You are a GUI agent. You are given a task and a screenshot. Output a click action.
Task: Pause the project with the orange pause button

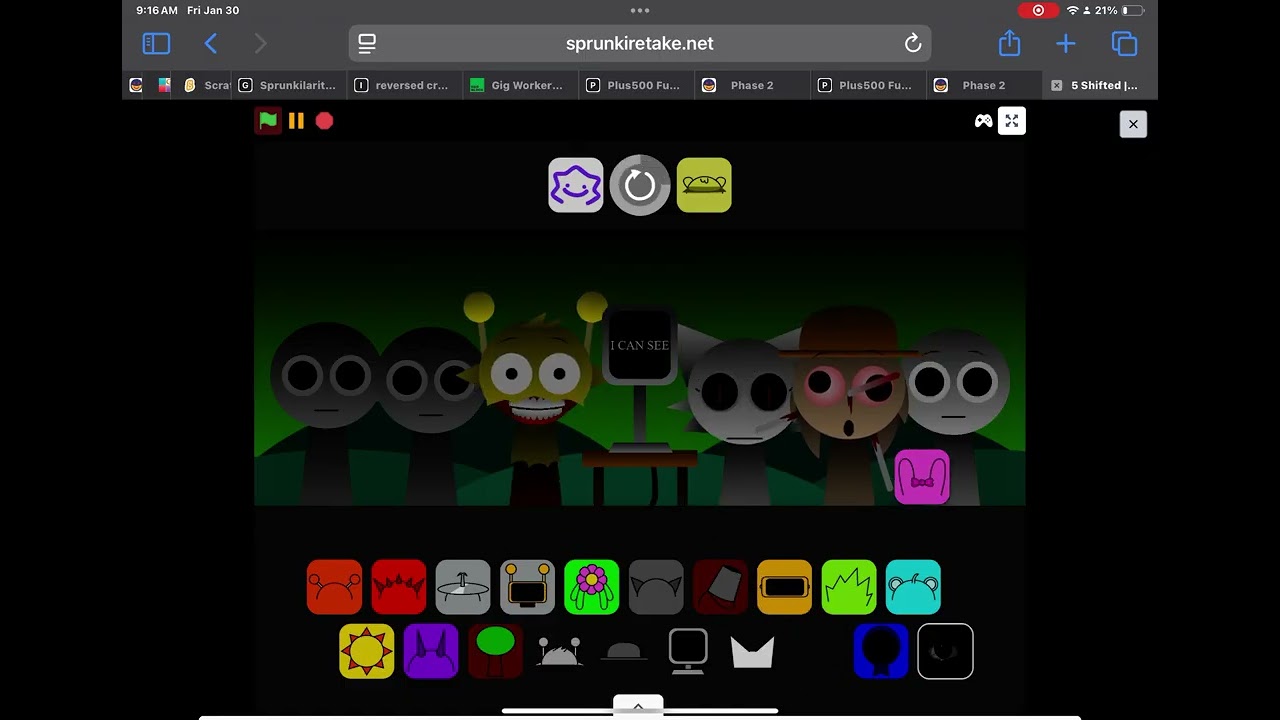(296, 121)
